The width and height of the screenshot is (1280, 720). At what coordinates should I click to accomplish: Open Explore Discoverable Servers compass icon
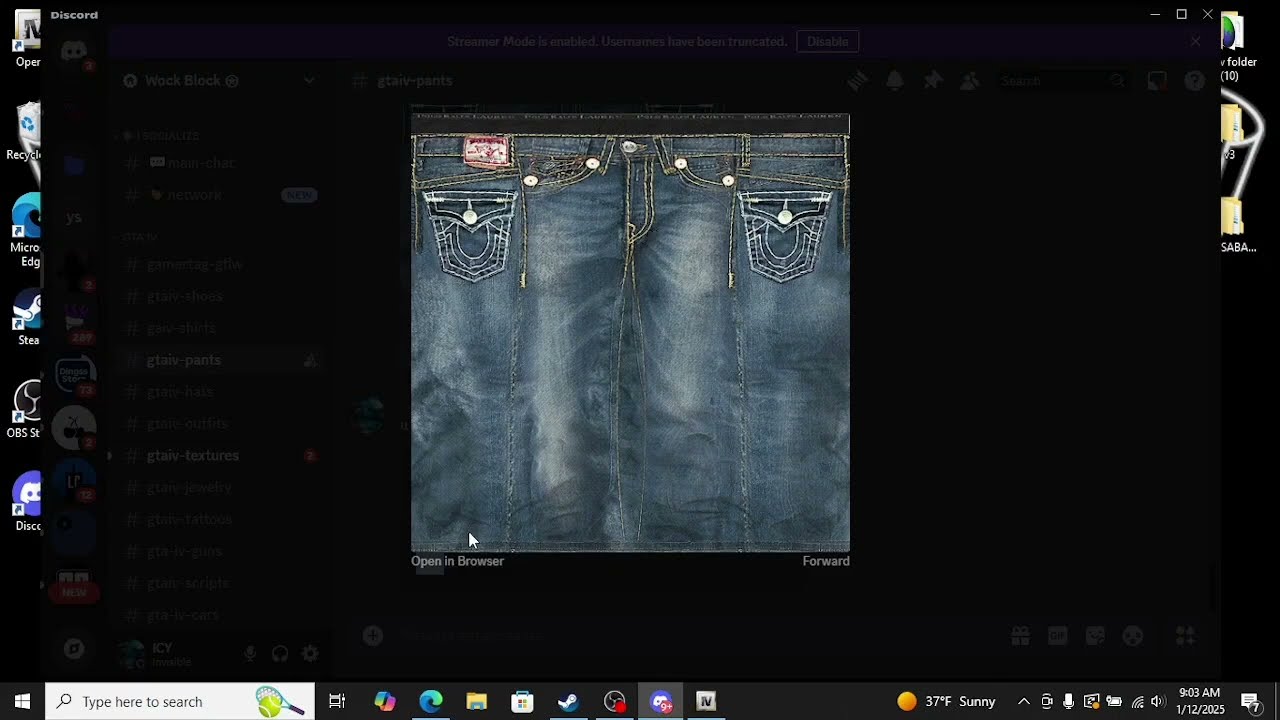coord(74,649)
